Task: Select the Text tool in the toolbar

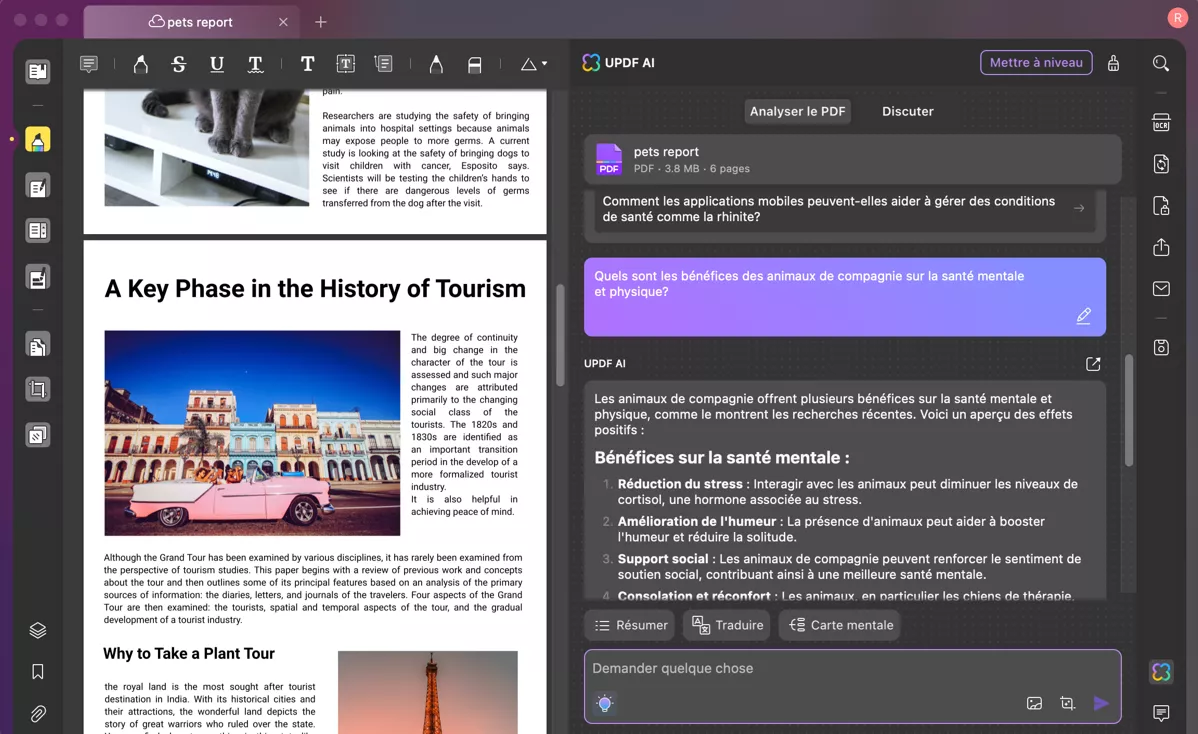Action: click(307, 63)
